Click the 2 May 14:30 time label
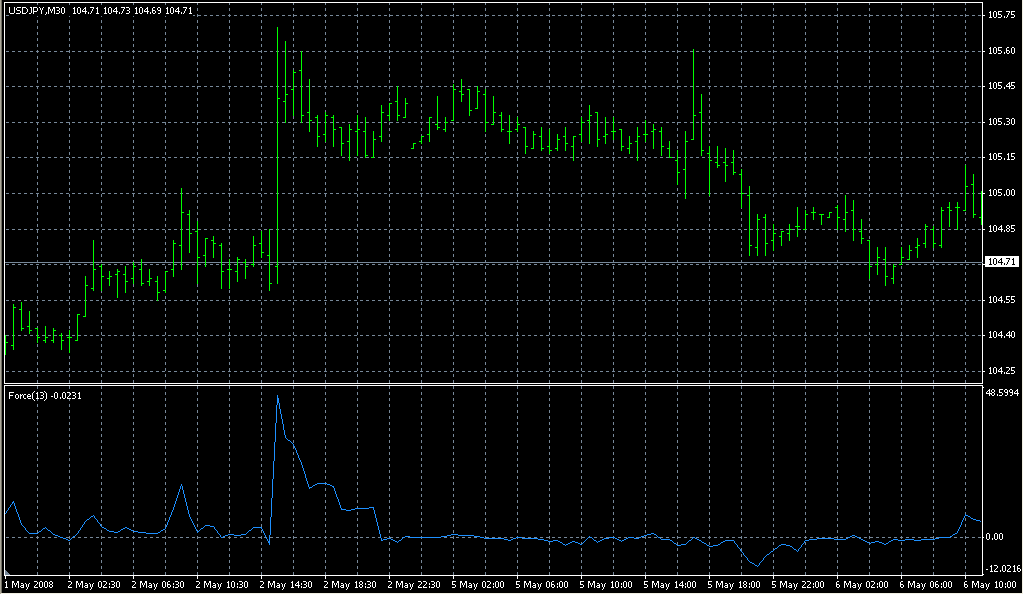 click(x=286, y=585)
